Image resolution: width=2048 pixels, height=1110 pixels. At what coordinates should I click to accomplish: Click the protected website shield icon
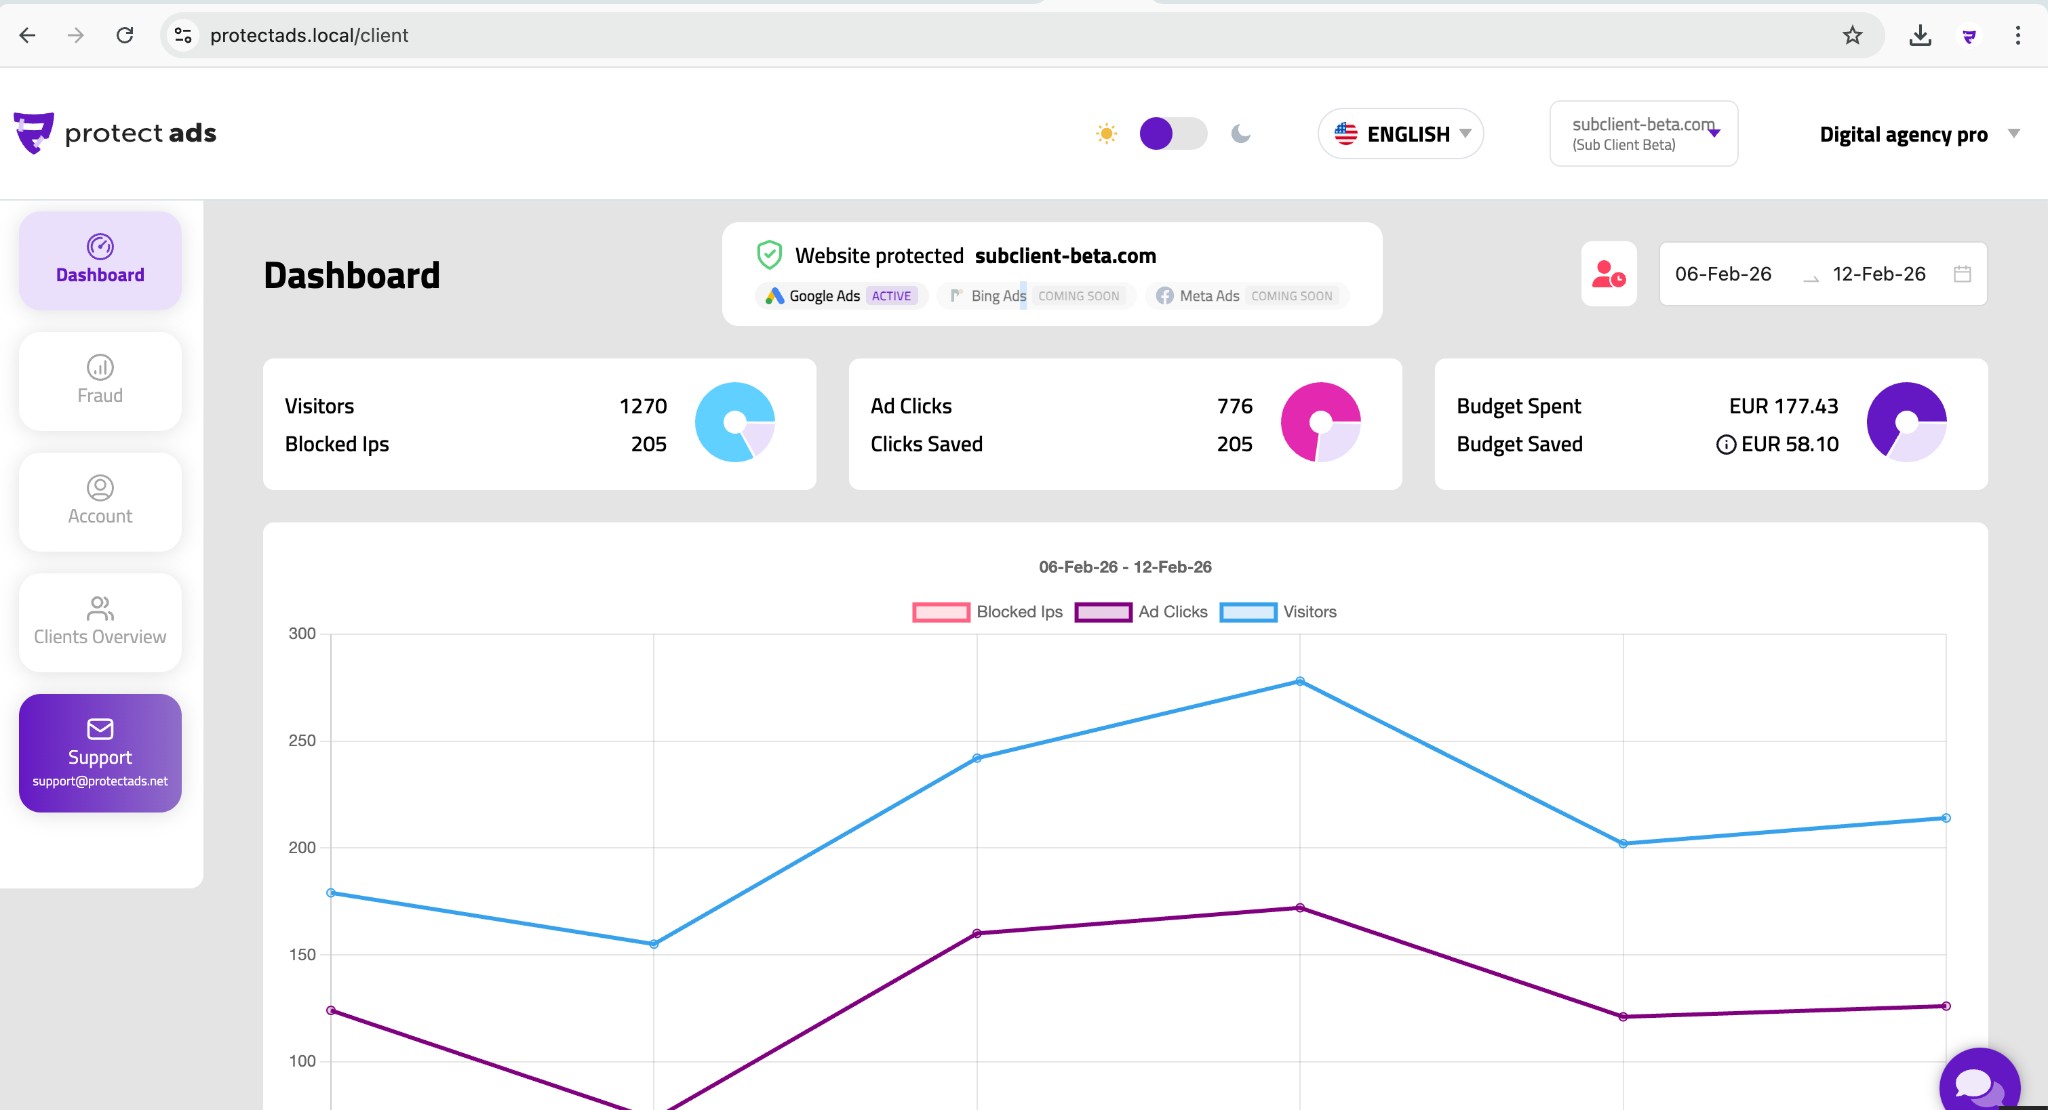click(x=768, y=255)
